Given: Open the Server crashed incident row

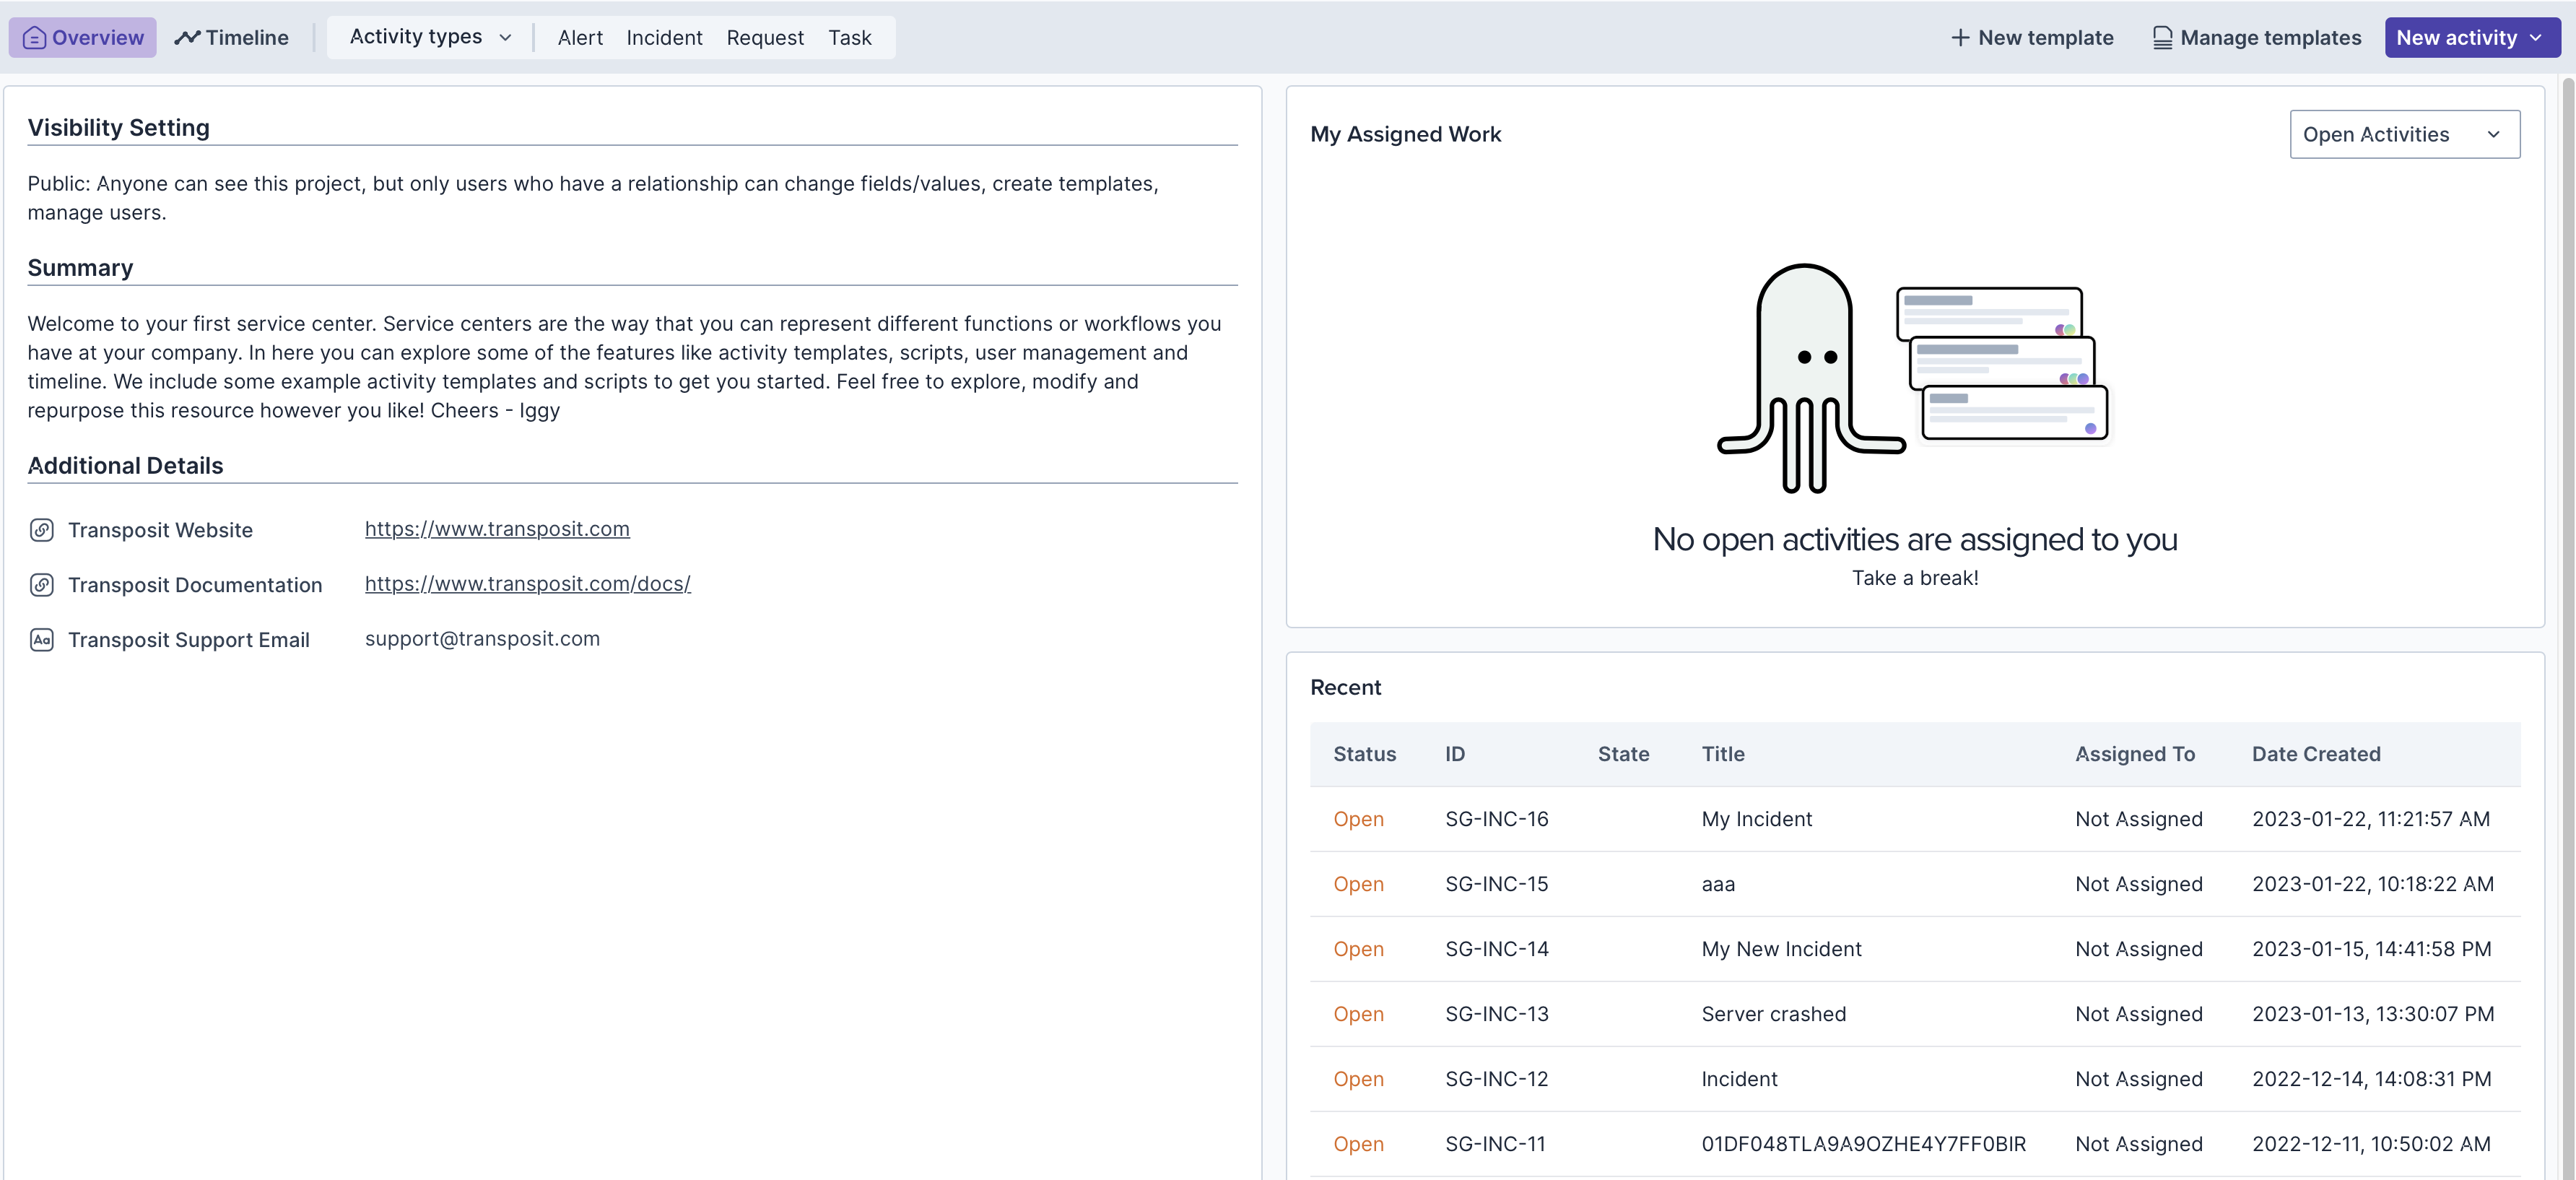Looking at the screenshot, I should point(1773,1014).
